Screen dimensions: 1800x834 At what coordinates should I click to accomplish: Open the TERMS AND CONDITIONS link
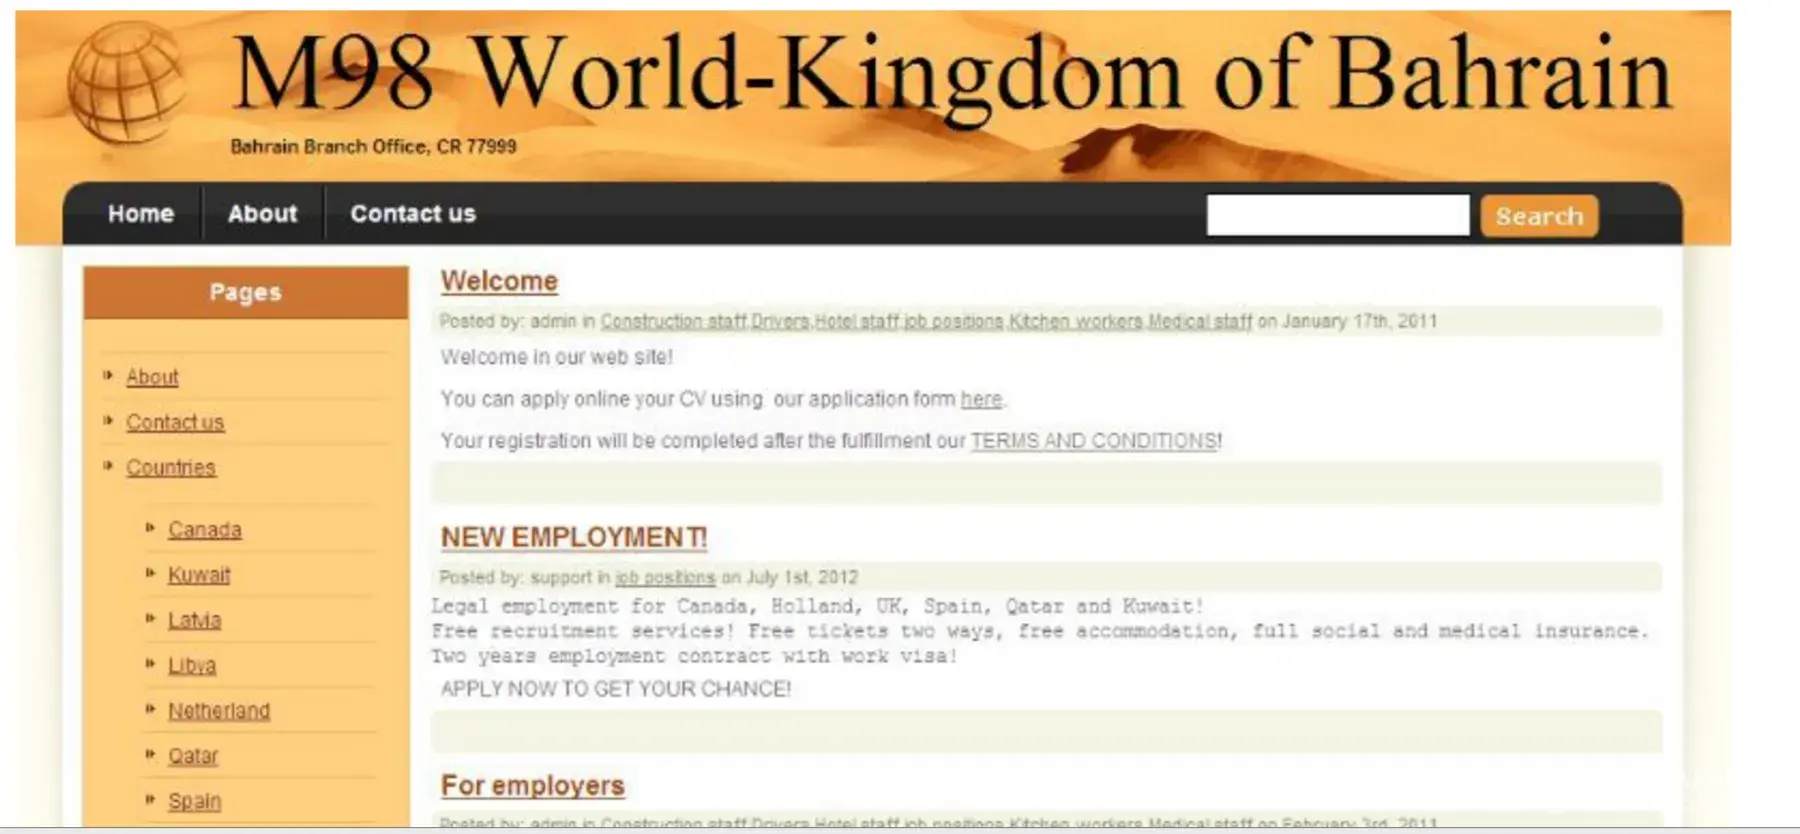[1094, 441]
